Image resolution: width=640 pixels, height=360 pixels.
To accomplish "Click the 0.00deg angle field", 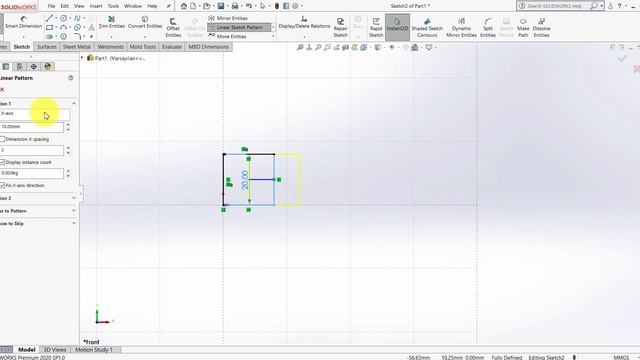I will pos(32,173).
